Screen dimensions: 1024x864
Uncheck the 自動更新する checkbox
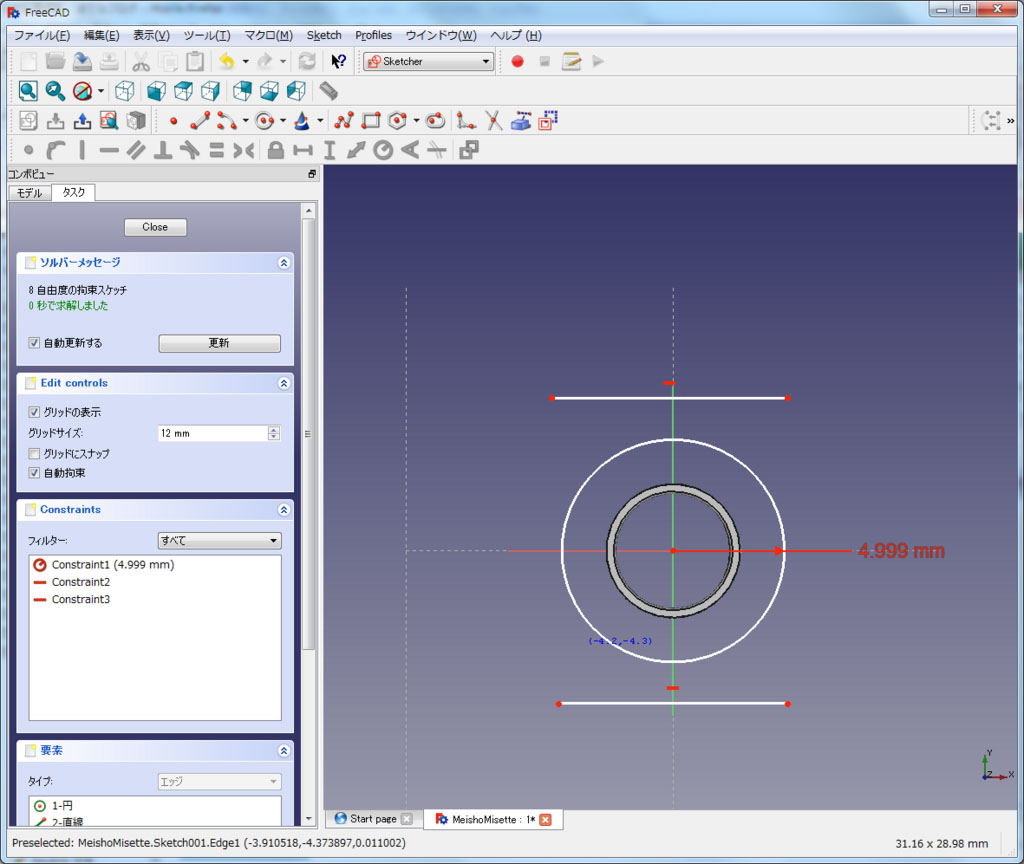pyautogui.click(x=35, y=343)
